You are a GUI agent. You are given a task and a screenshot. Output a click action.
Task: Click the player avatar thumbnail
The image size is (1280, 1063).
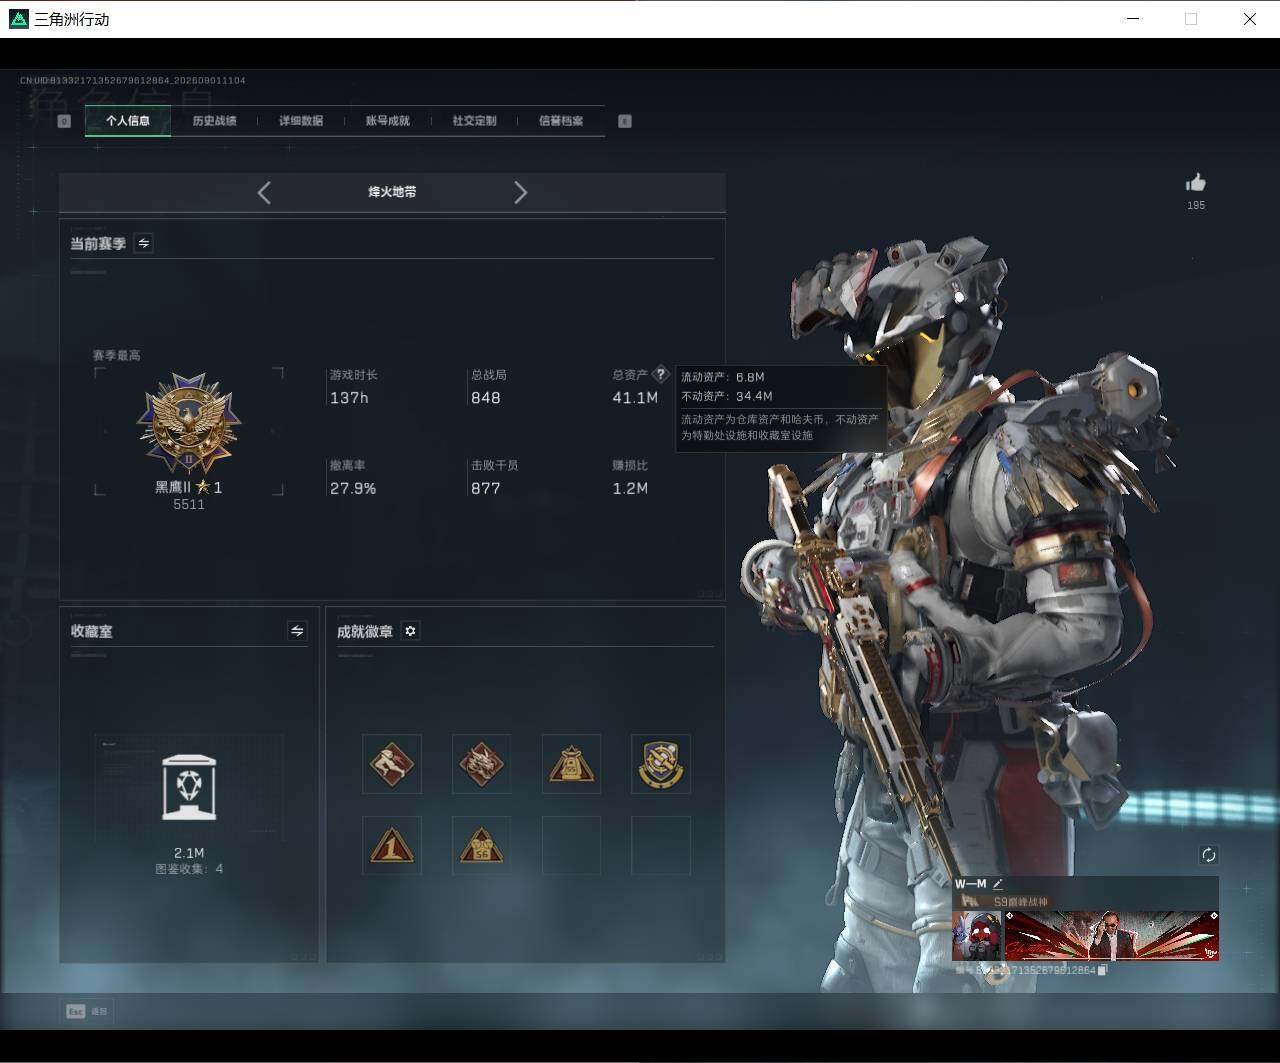(x=977, y=934)
